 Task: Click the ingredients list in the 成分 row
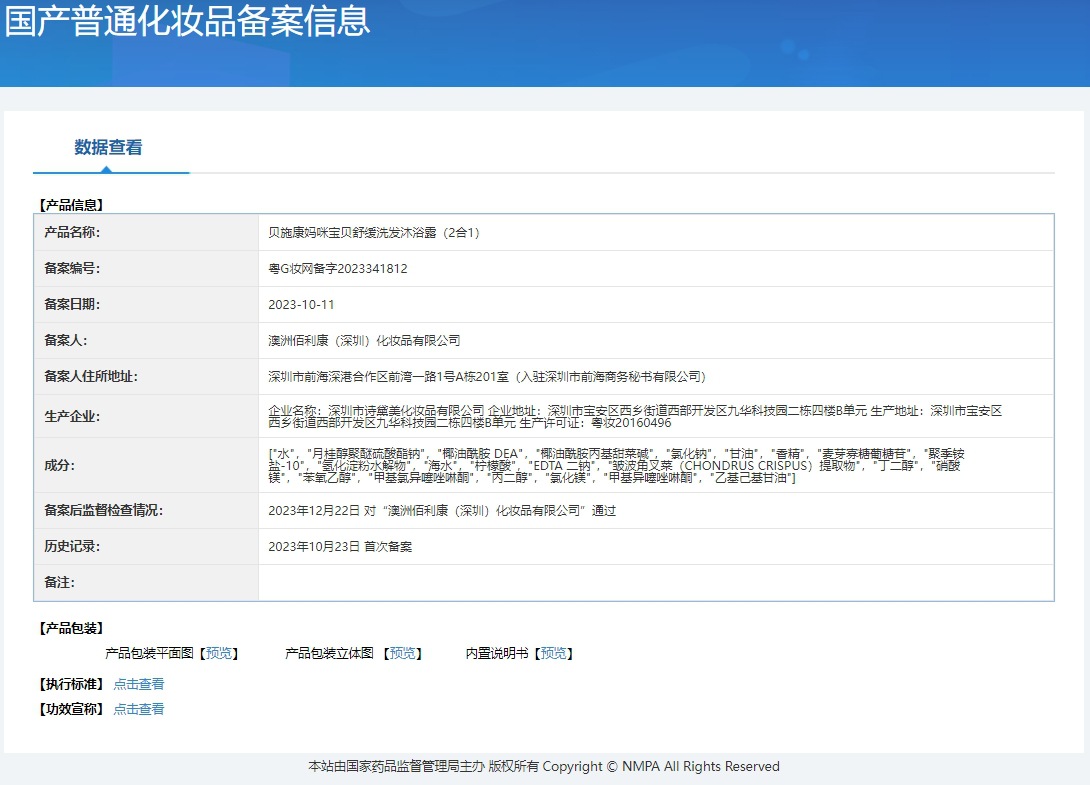[x=617, y=465]
